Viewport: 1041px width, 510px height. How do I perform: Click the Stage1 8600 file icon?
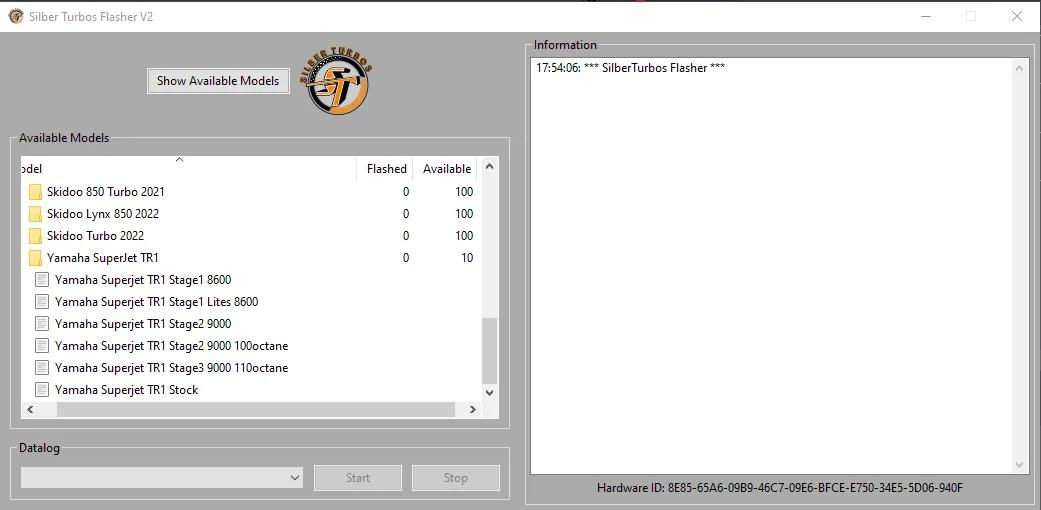tap(42, 280)
